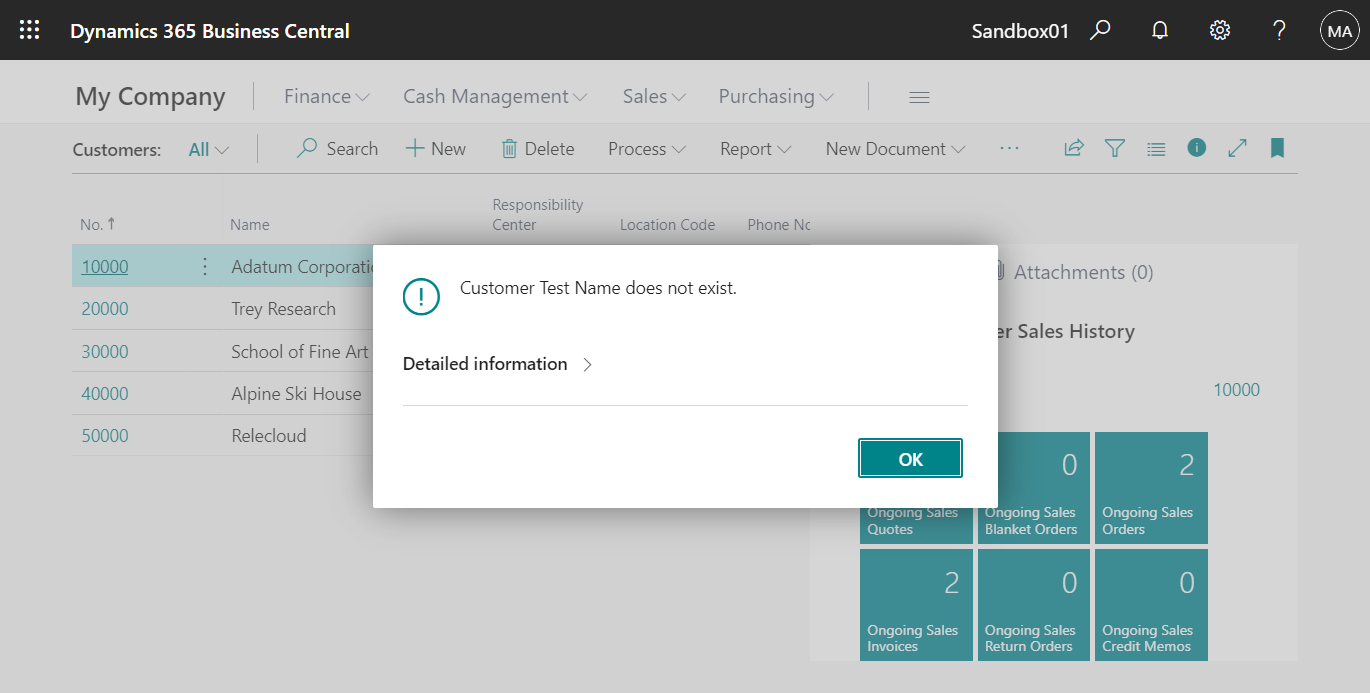Screen dimensions: 1370x693
Task: Expand Detailed information in the dialog
Action: pyautogui.click(x=497, y=363)
